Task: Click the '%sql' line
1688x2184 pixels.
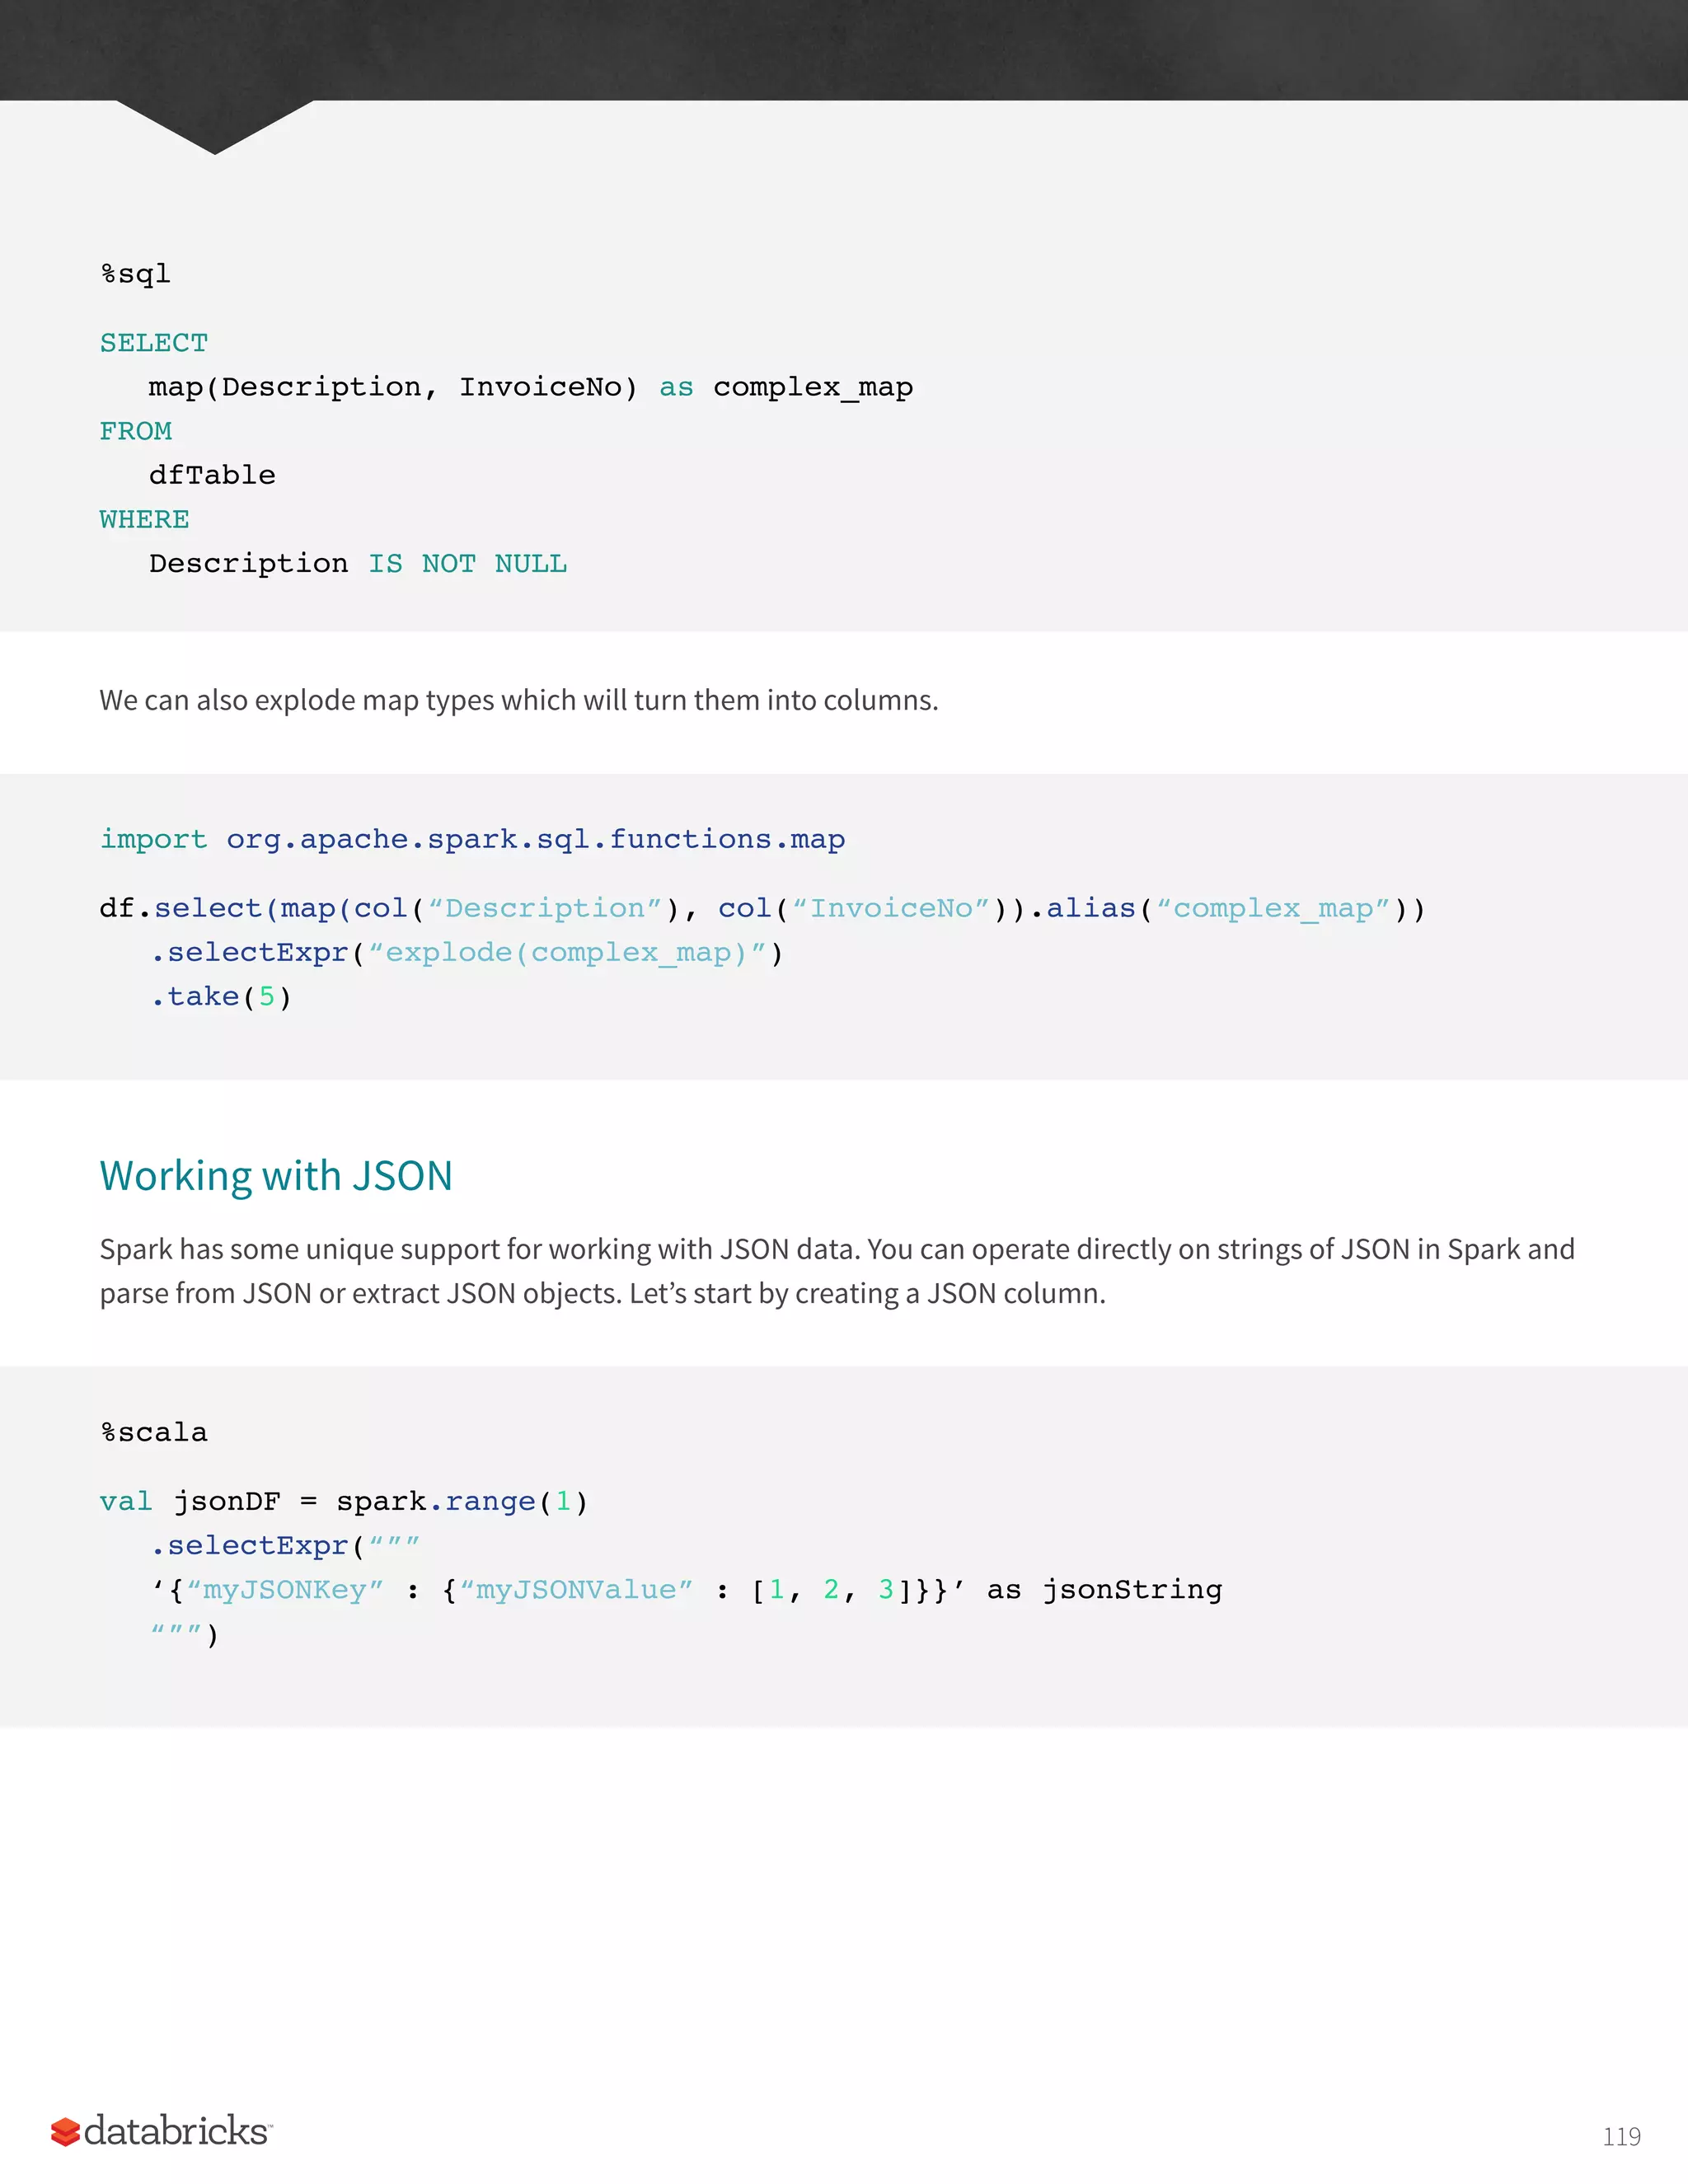Action: pyautogui.click(x=136, y=274)
